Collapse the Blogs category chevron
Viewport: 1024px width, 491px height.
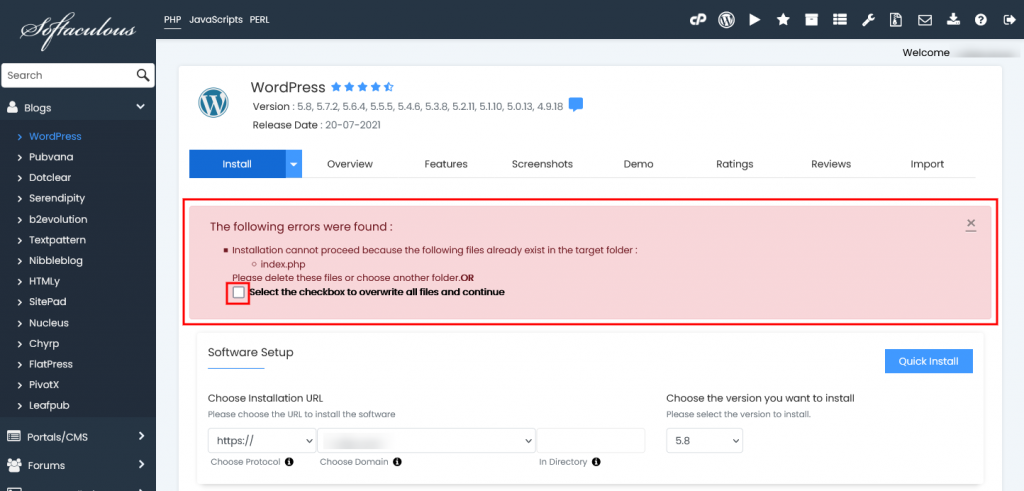pos(140,107)
